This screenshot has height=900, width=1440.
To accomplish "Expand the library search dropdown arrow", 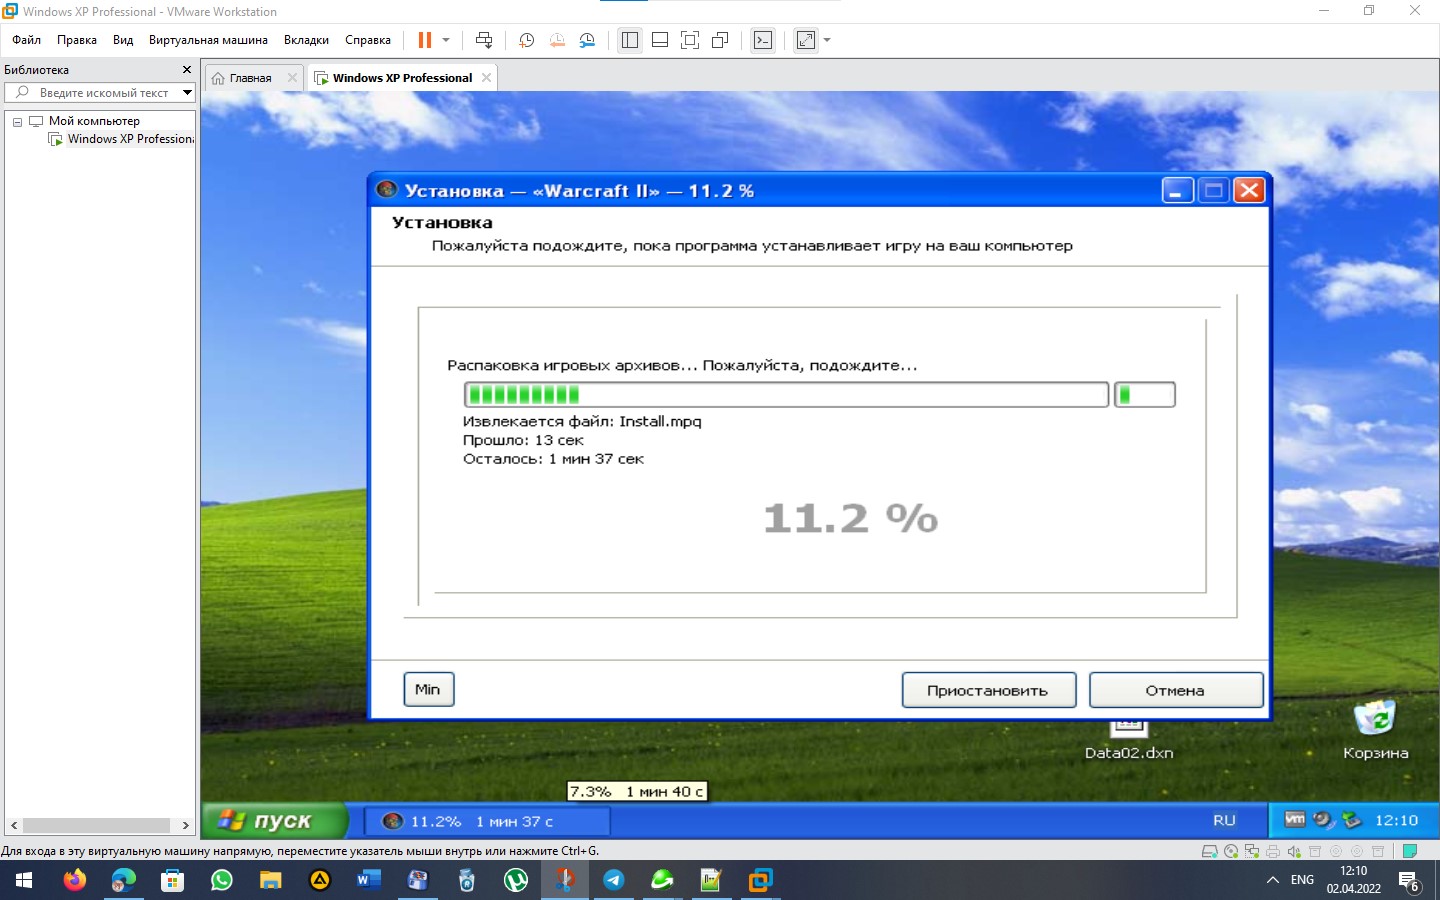I will click(187, 92).
